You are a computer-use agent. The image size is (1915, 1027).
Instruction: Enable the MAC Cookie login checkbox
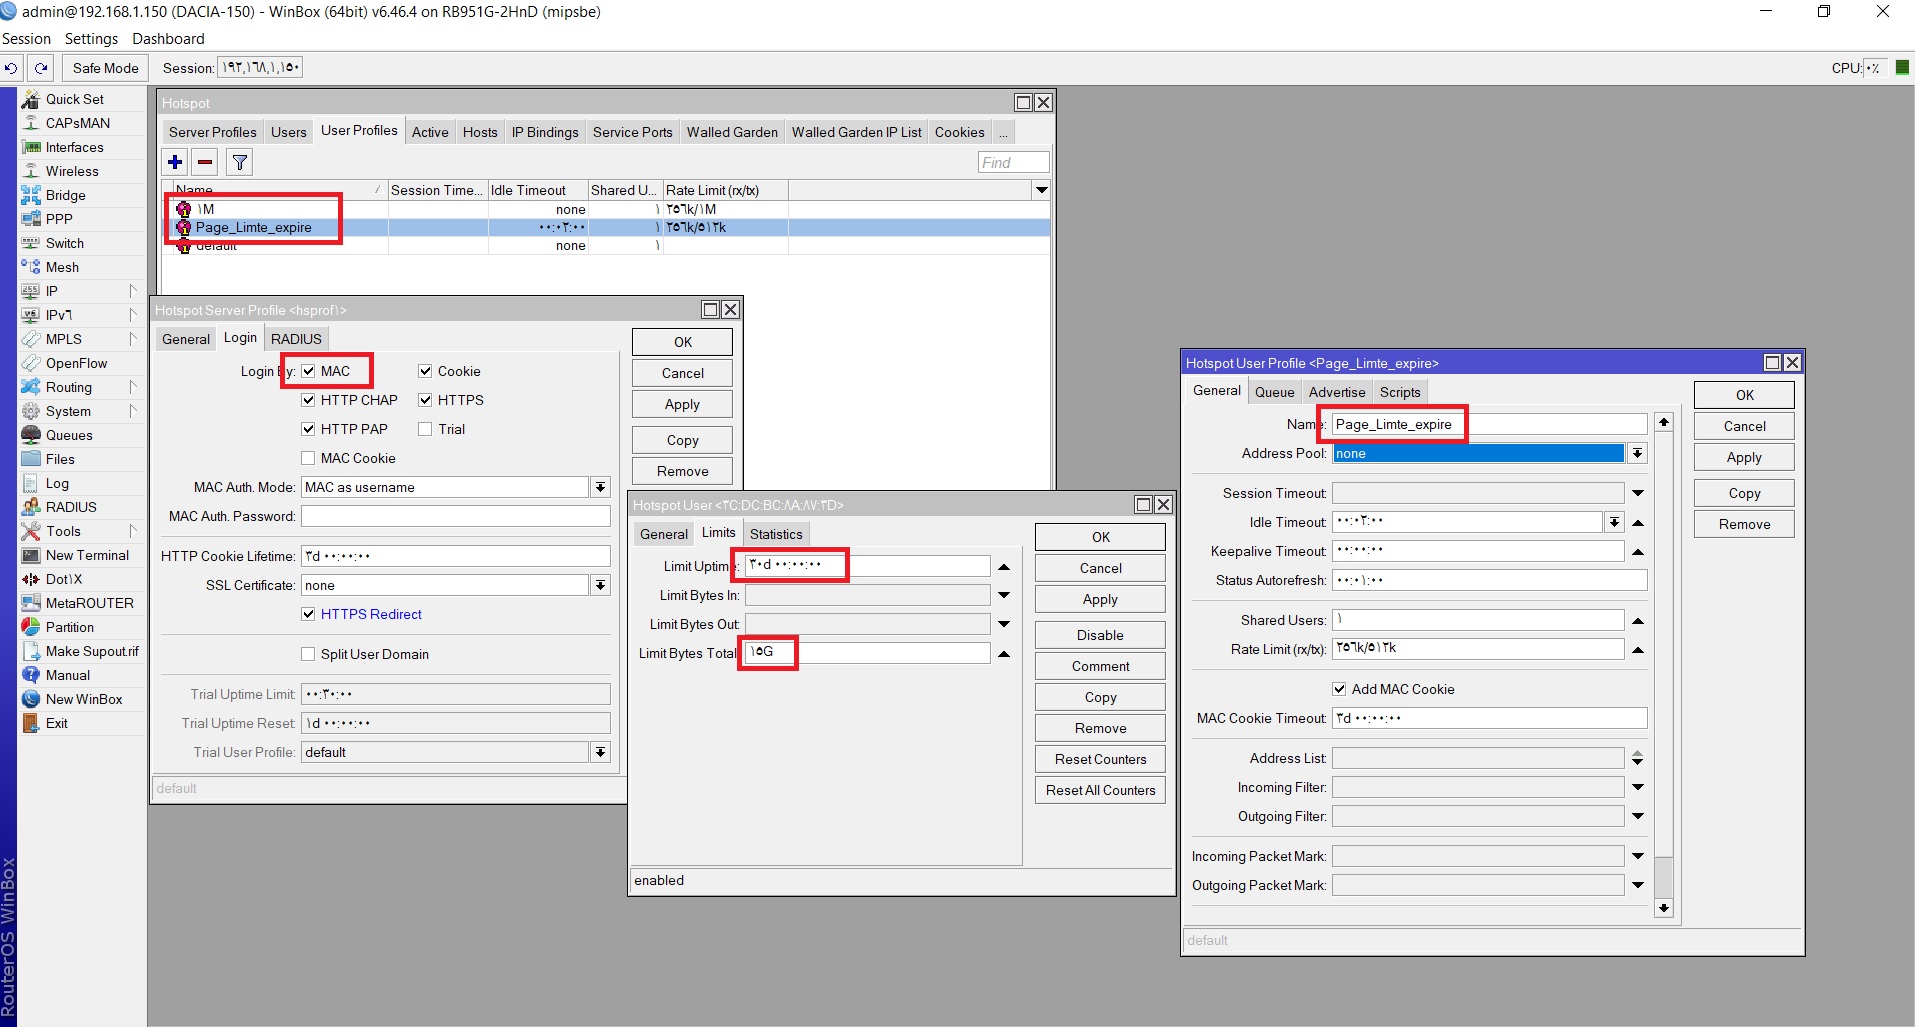point(308,458)
